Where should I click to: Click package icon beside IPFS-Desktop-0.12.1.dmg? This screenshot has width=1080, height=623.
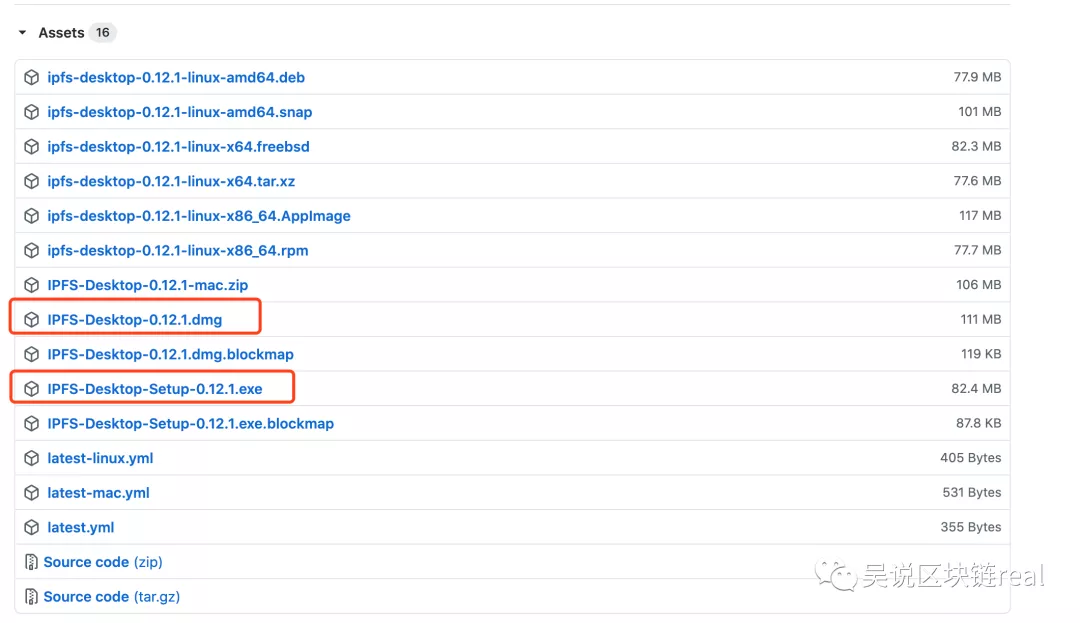(x=32, y=319)
